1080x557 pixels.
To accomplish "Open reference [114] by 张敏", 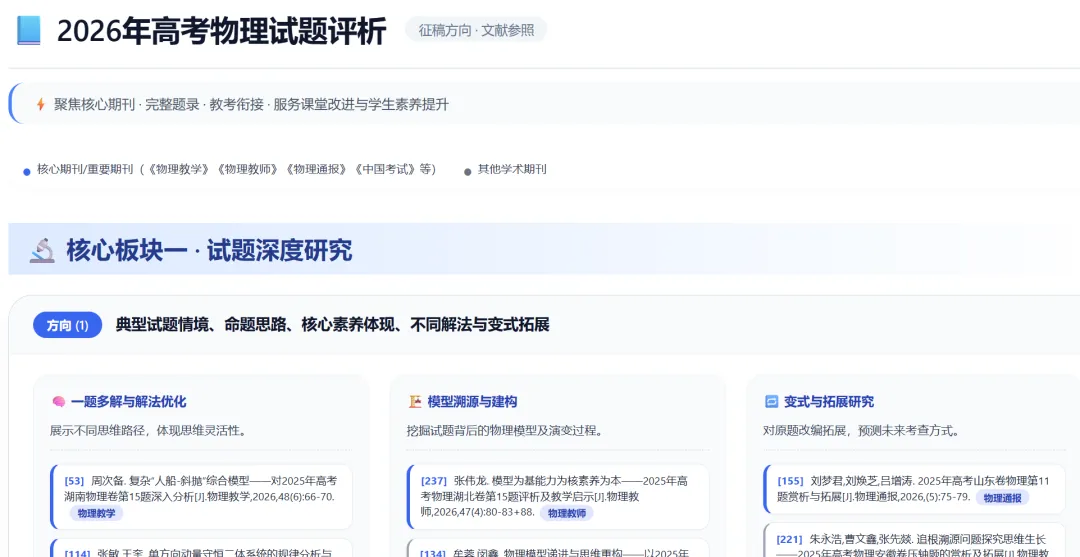I will [201, 548].
